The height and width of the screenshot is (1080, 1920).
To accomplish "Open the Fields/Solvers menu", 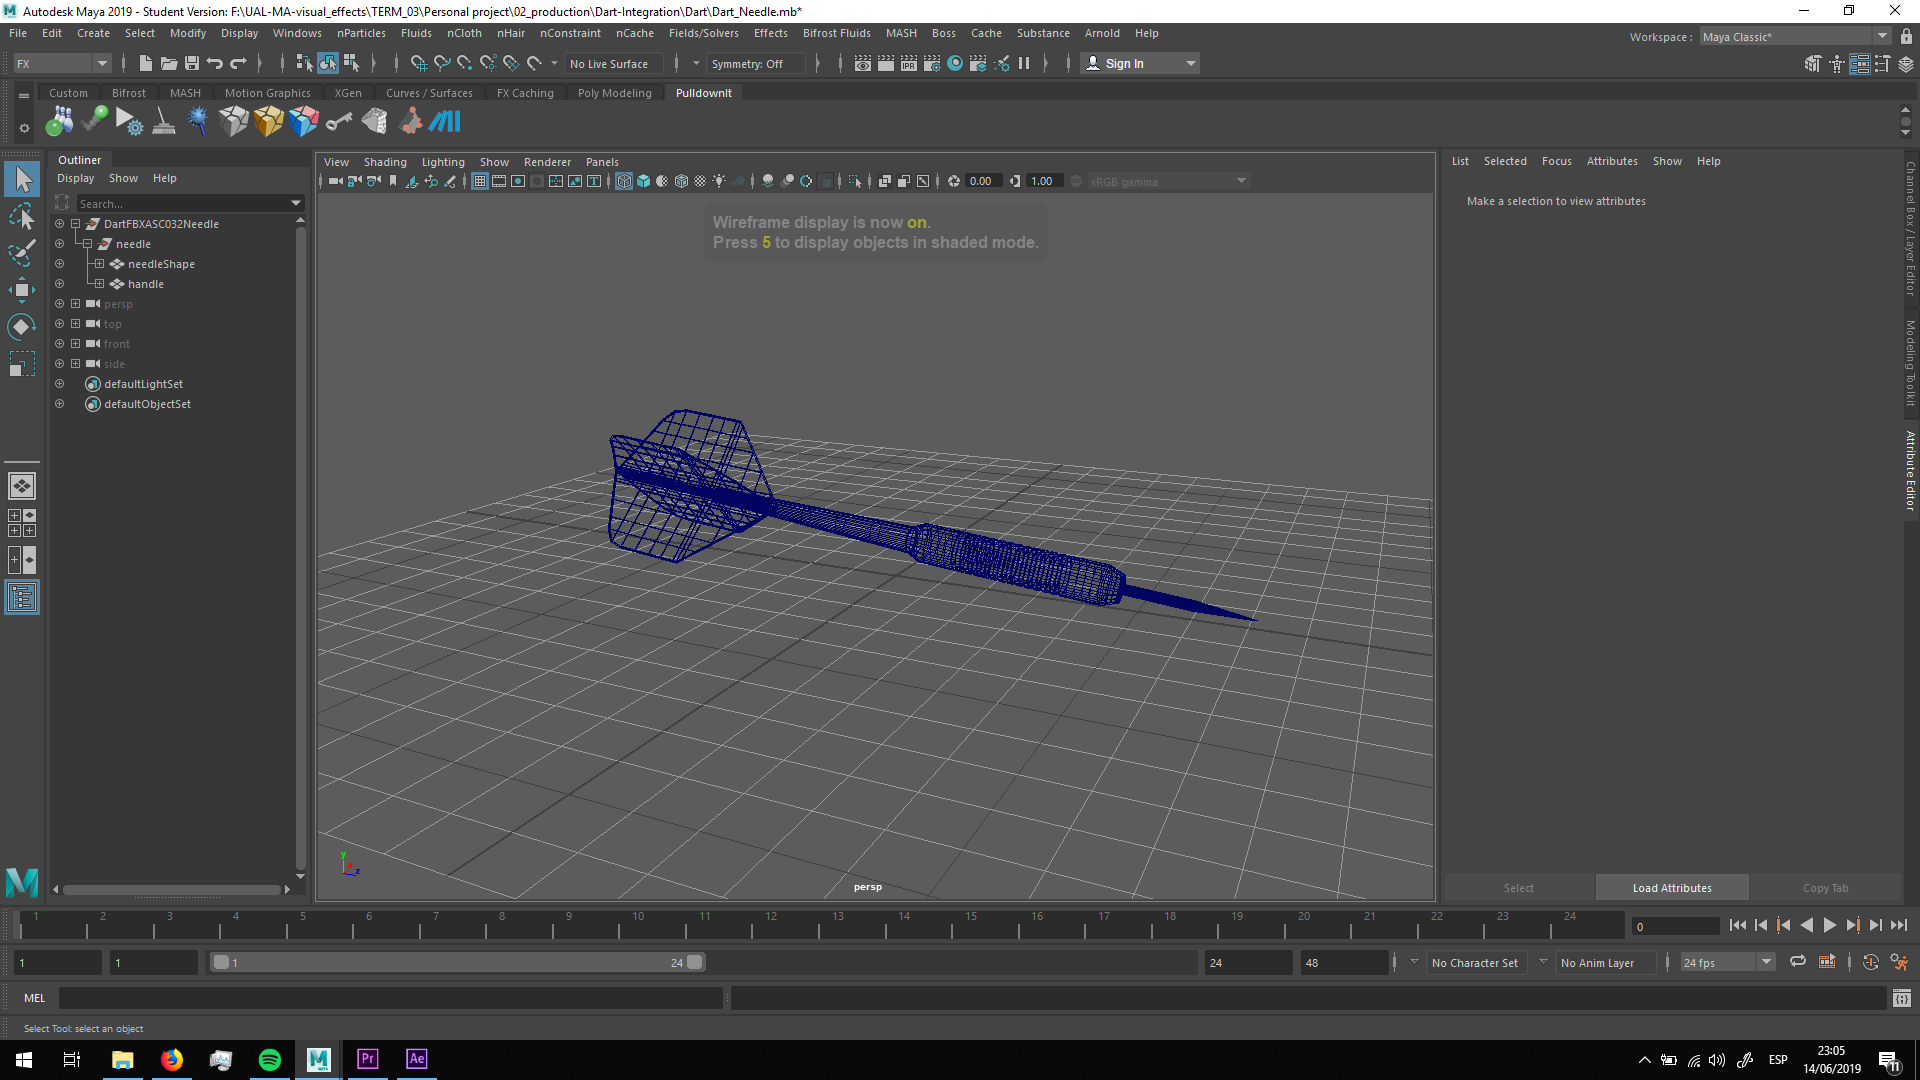I will coord(703,33).
